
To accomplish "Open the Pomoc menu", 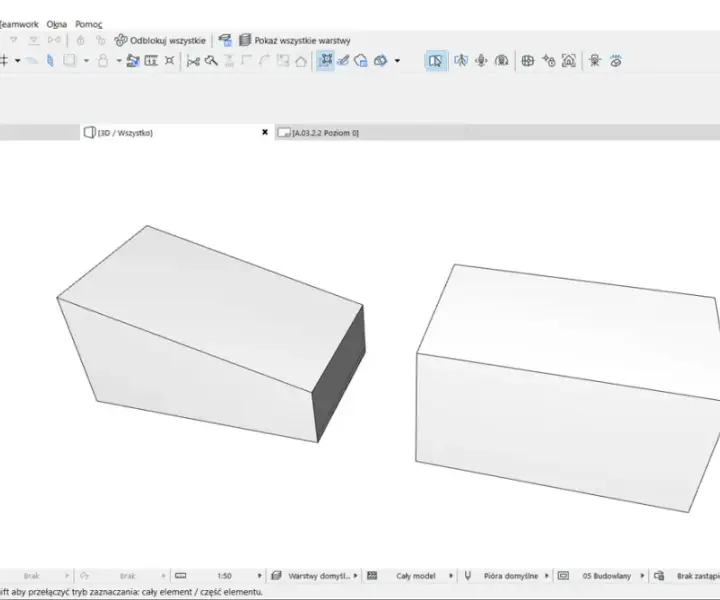I will click(x=89, y=24).
